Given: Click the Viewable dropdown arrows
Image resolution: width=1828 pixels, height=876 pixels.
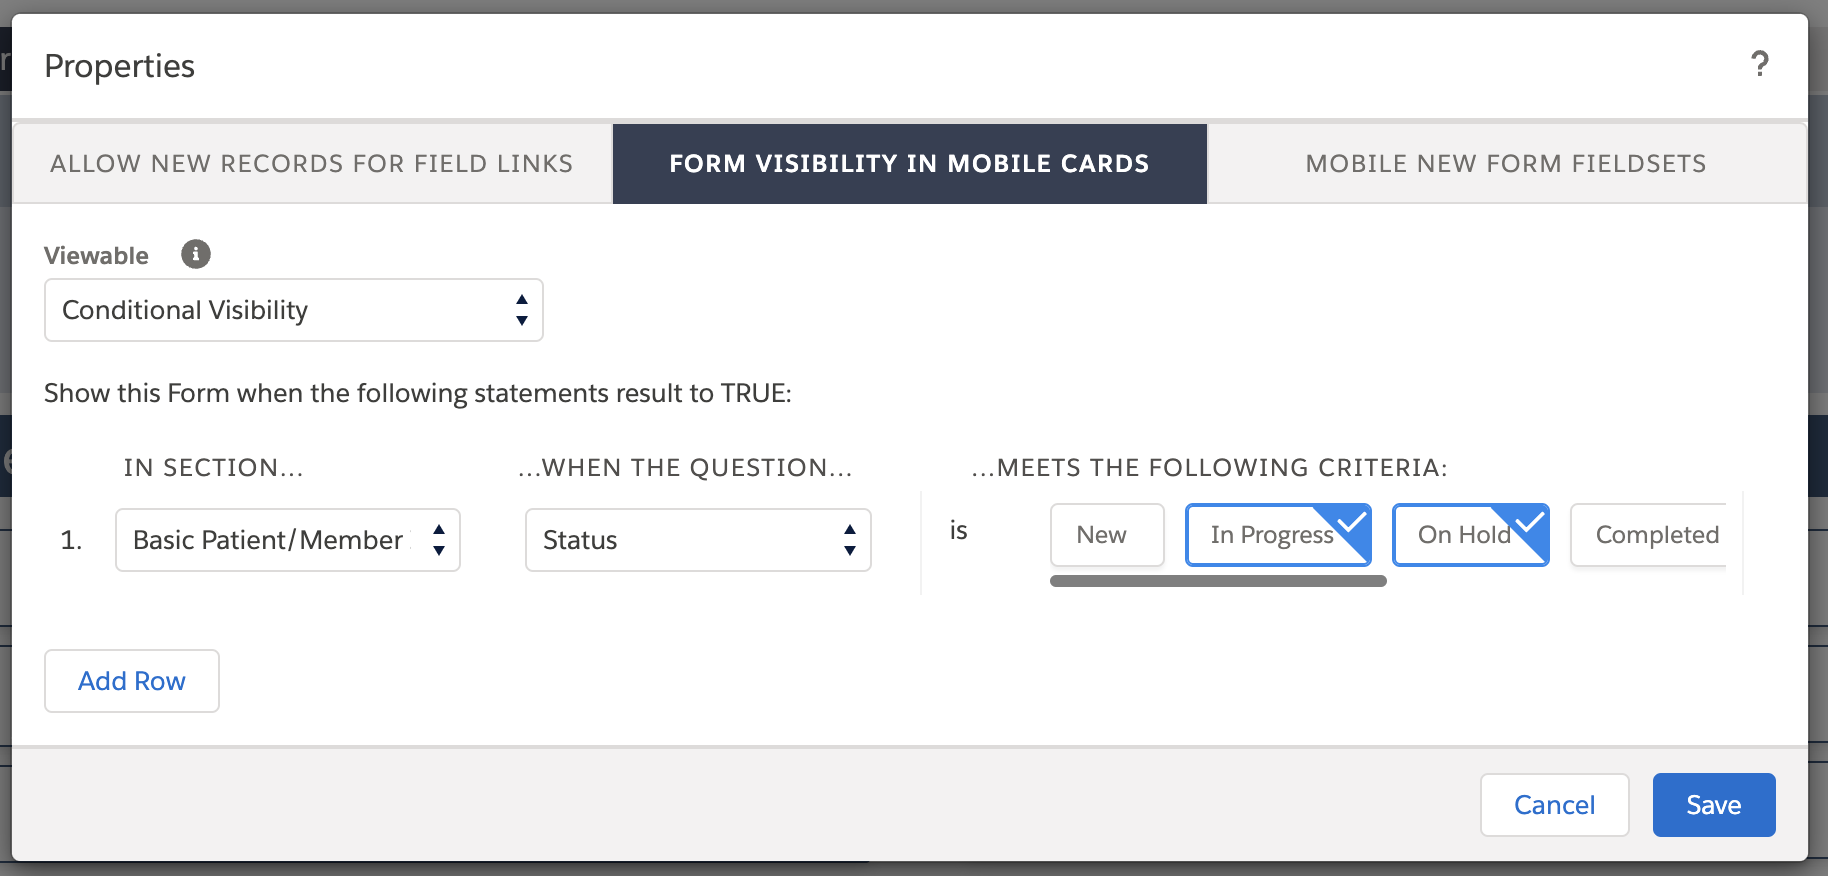Looking at the screenshot, I should click(x=521, y=310).
